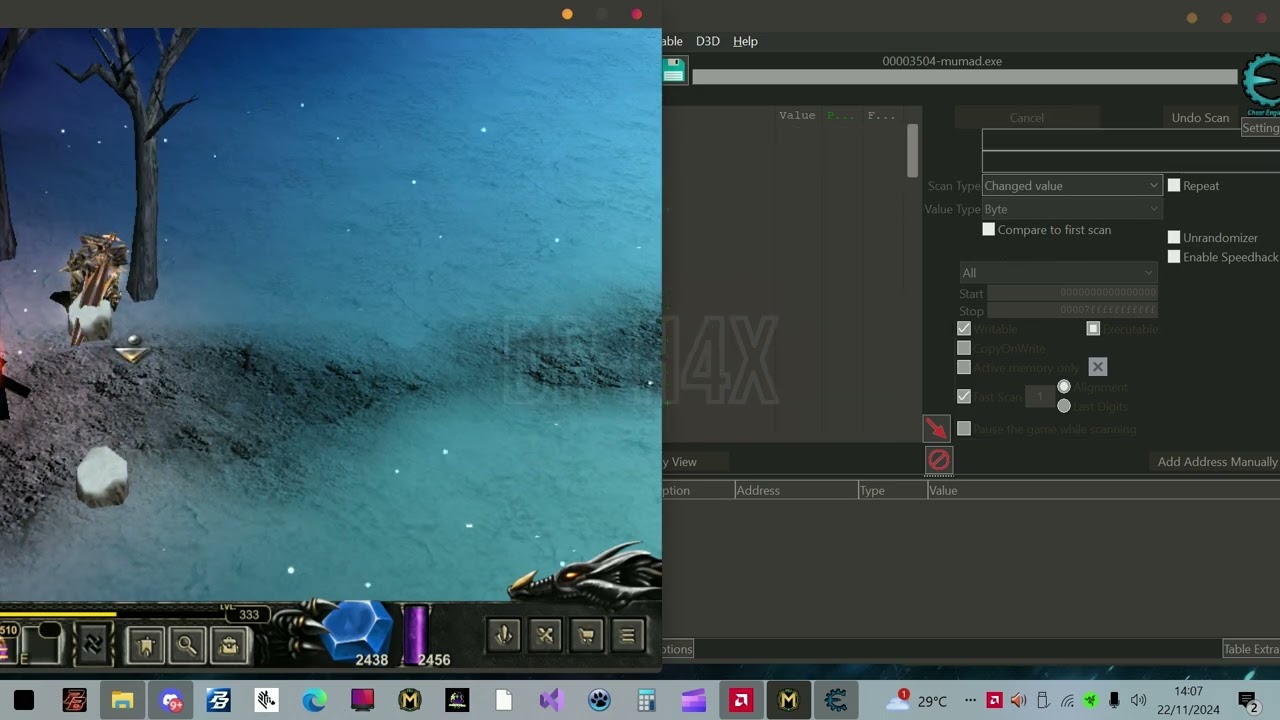Image resolution: width=1280 pixels, height=720 pixels.
Task: Click the crossed swords icon in game
Action: point(546,635)
